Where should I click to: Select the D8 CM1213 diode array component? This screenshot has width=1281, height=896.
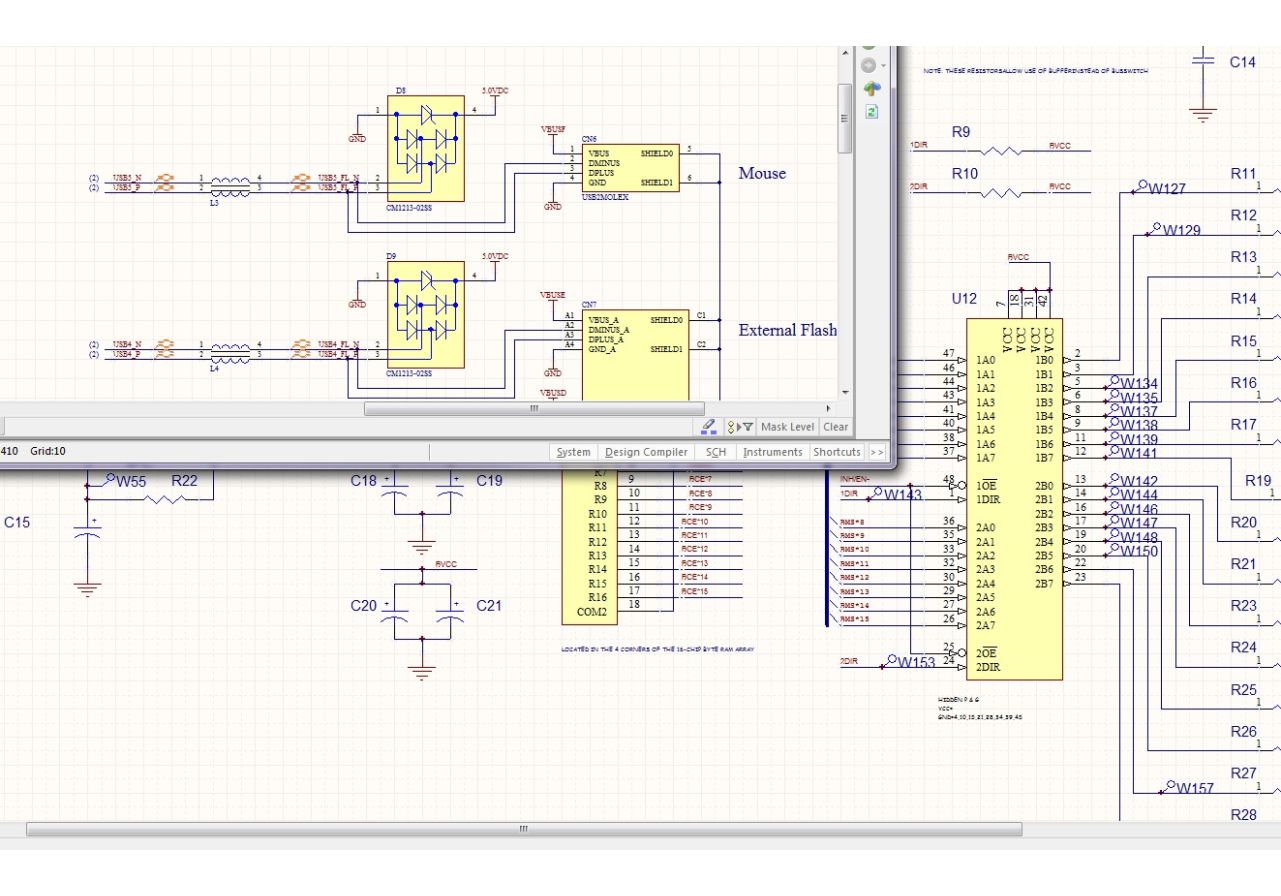point(426,148)
